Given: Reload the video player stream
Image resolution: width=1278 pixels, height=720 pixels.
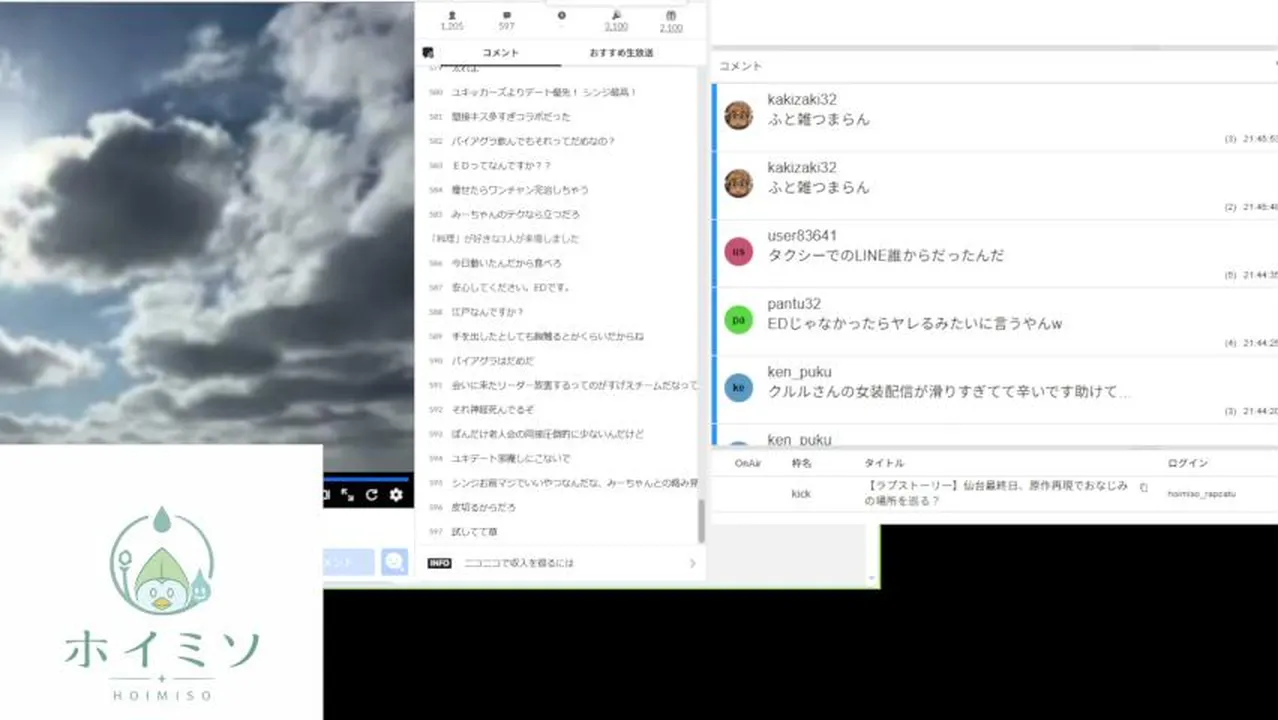Looking at the screenshot, I should click(x=372, y=495).
